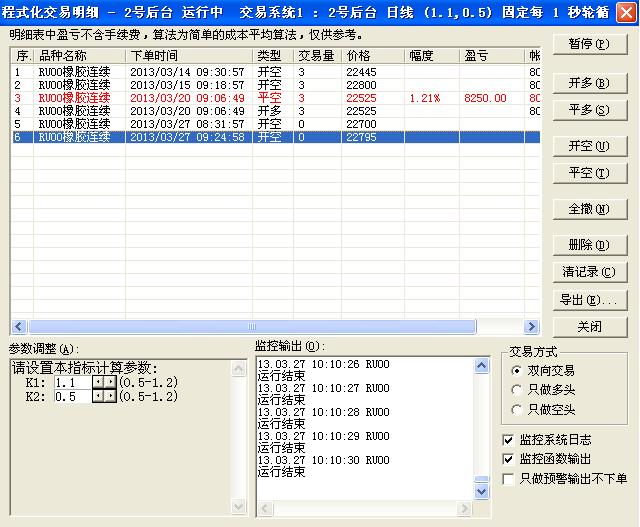Sort by the 品种名称 column header

pos(80,56)
